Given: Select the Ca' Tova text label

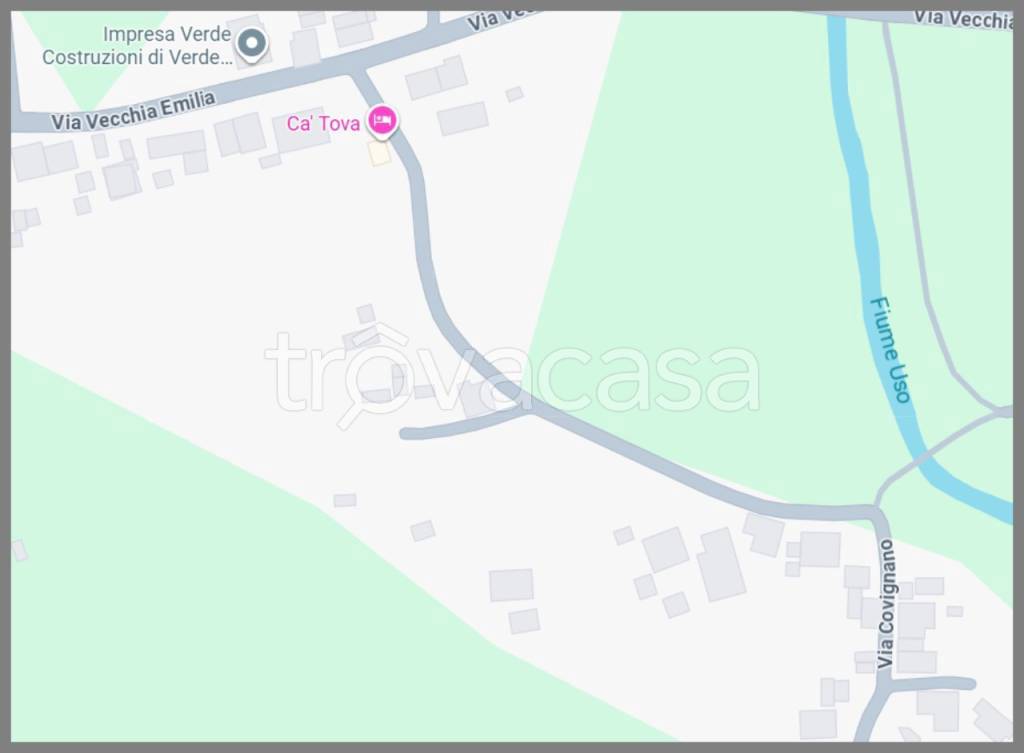Looking at the screenshot, I should coord(323,123).
